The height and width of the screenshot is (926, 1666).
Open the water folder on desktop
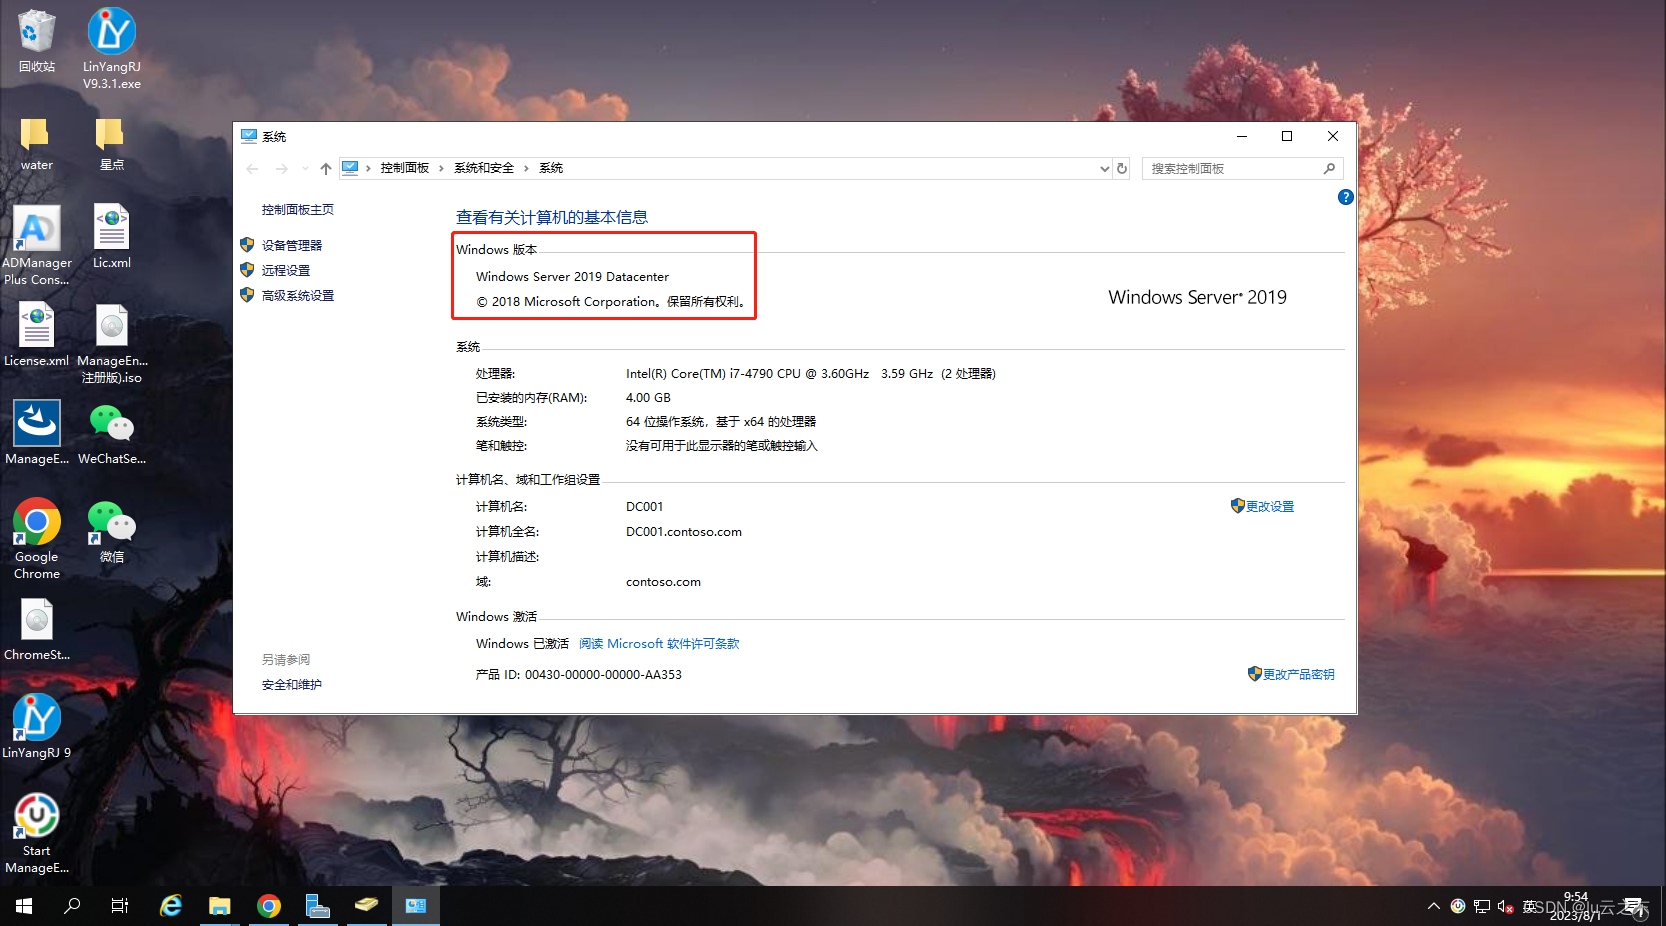pyautogui.click(x=36, y=133)
